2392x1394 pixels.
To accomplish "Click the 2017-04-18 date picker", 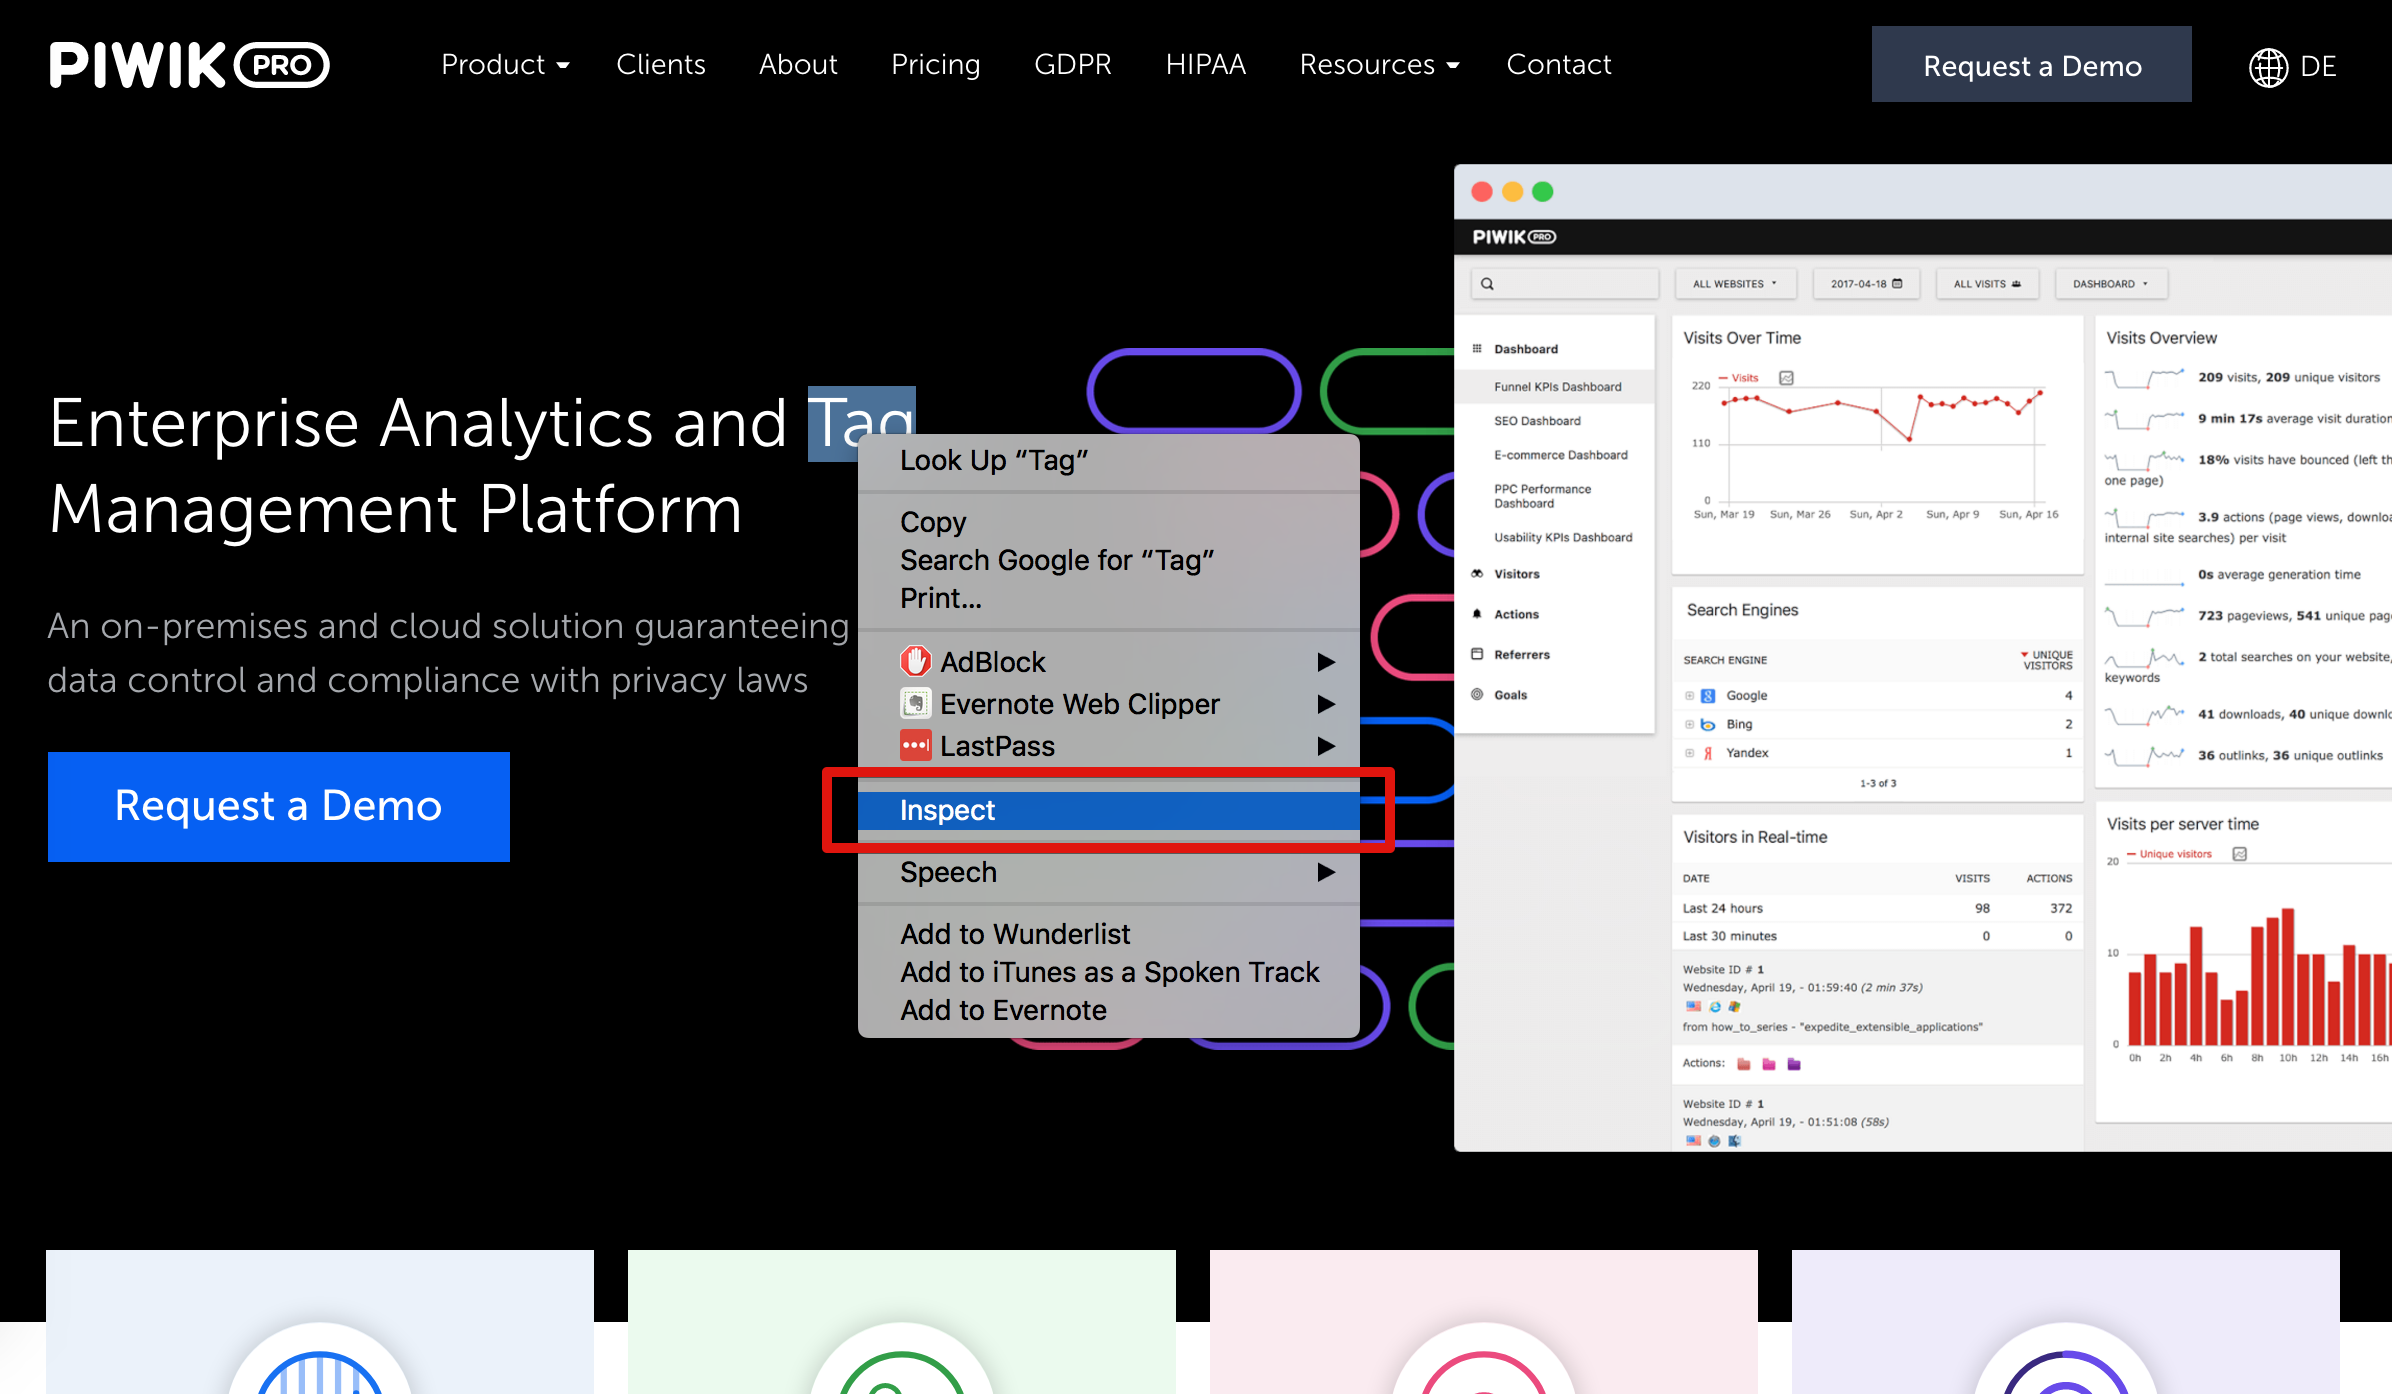I will click(x=1866, y=284).
